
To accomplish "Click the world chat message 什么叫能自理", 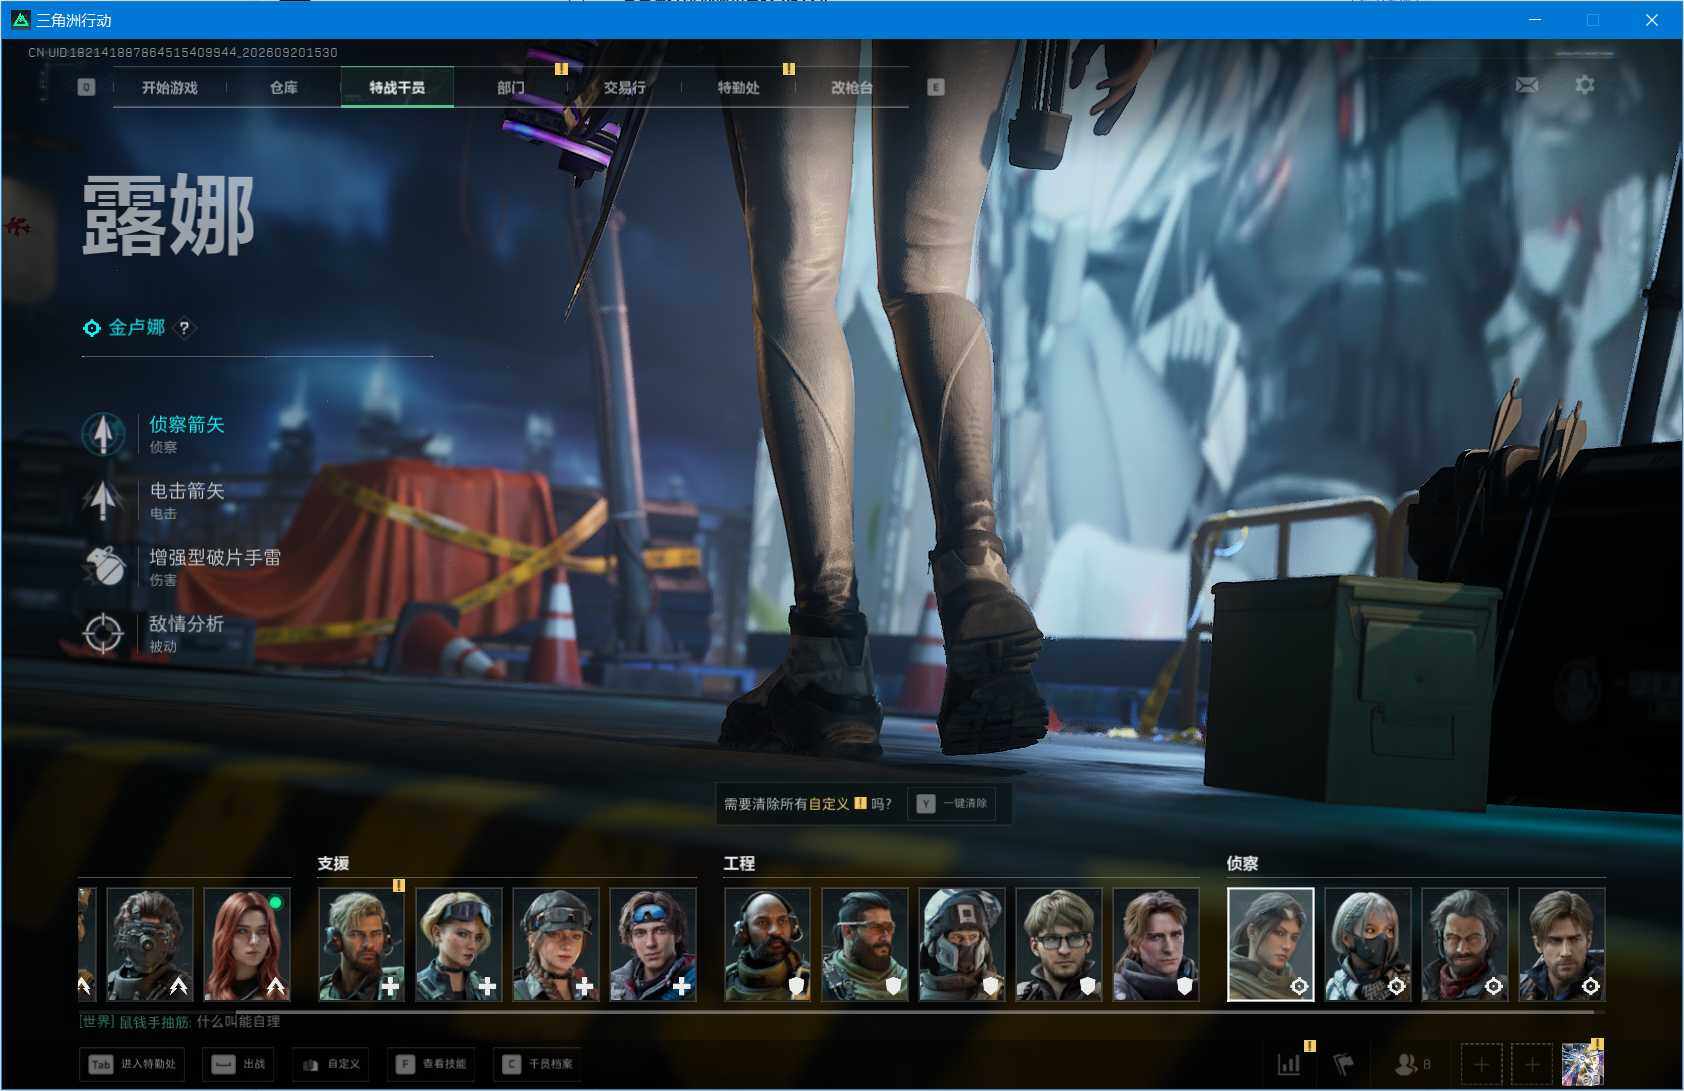I will click(238, 1021).
